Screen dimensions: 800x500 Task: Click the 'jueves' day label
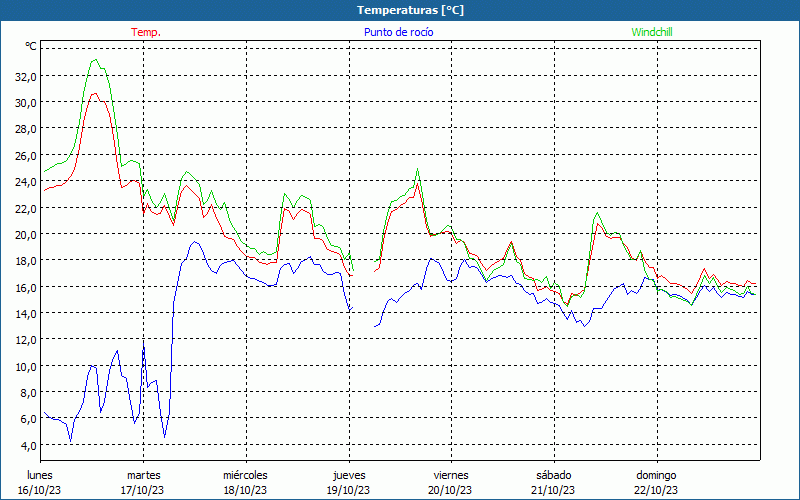click(x=349, y=475)
